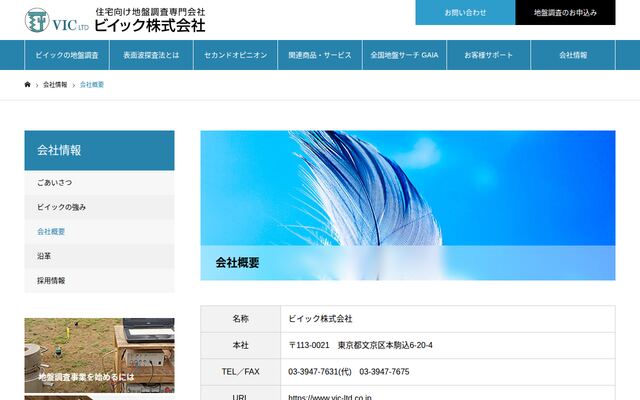640x400 pixels.
Task: Open 関連商品・サービス menu
Action: click(320, 55)
